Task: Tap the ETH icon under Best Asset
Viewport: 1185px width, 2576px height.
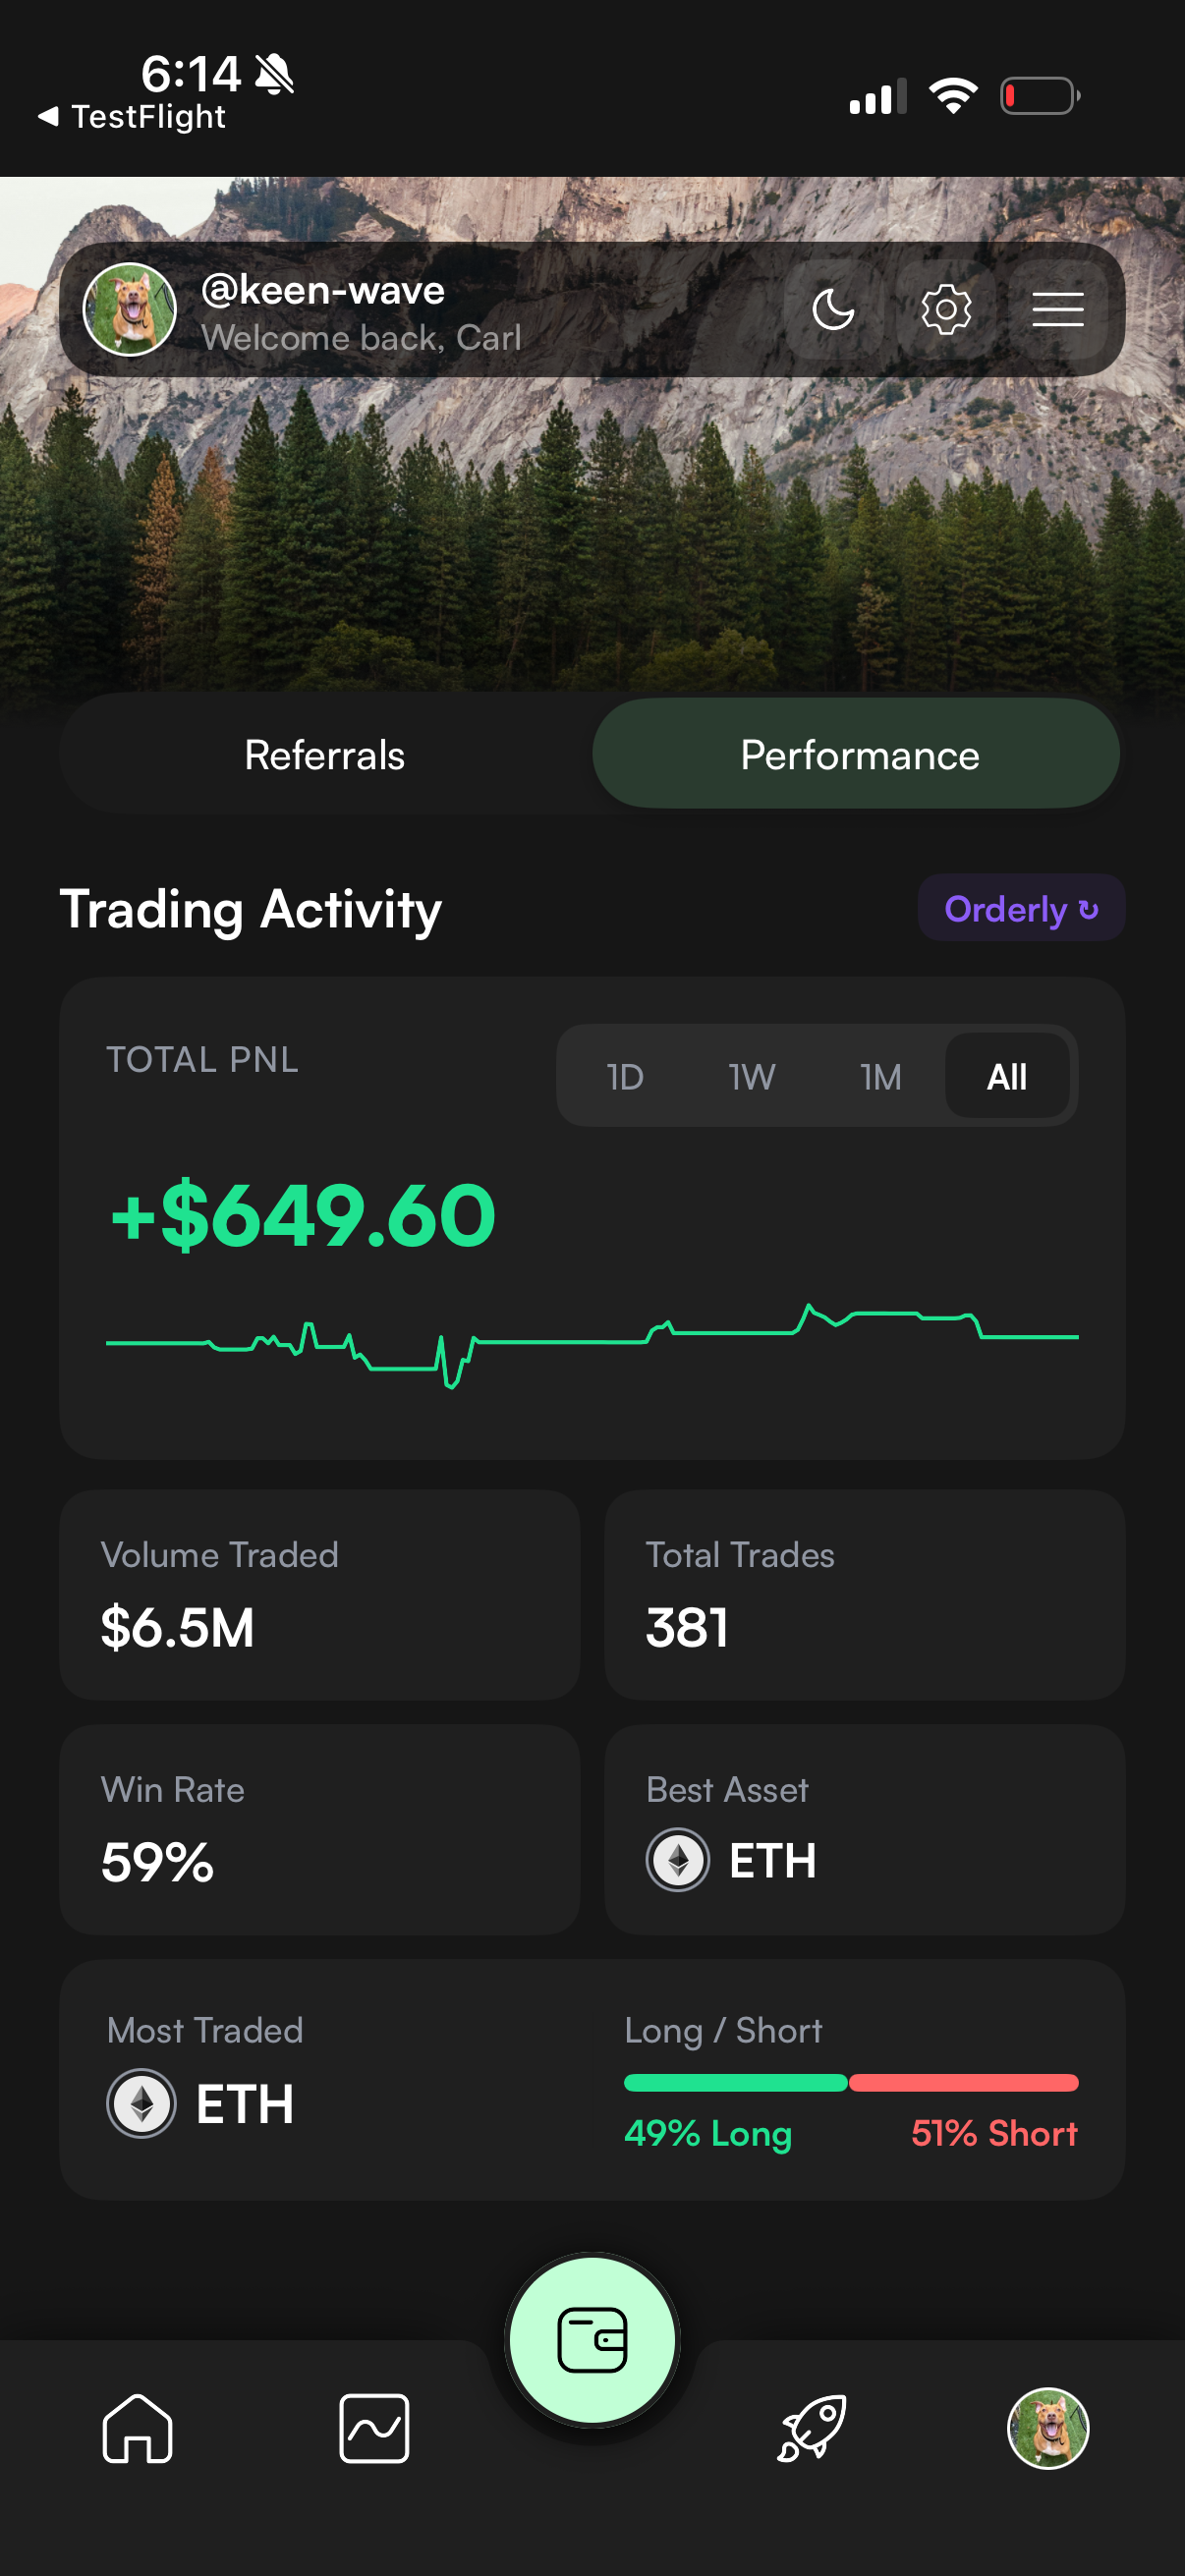Action: pos(678,1860)
